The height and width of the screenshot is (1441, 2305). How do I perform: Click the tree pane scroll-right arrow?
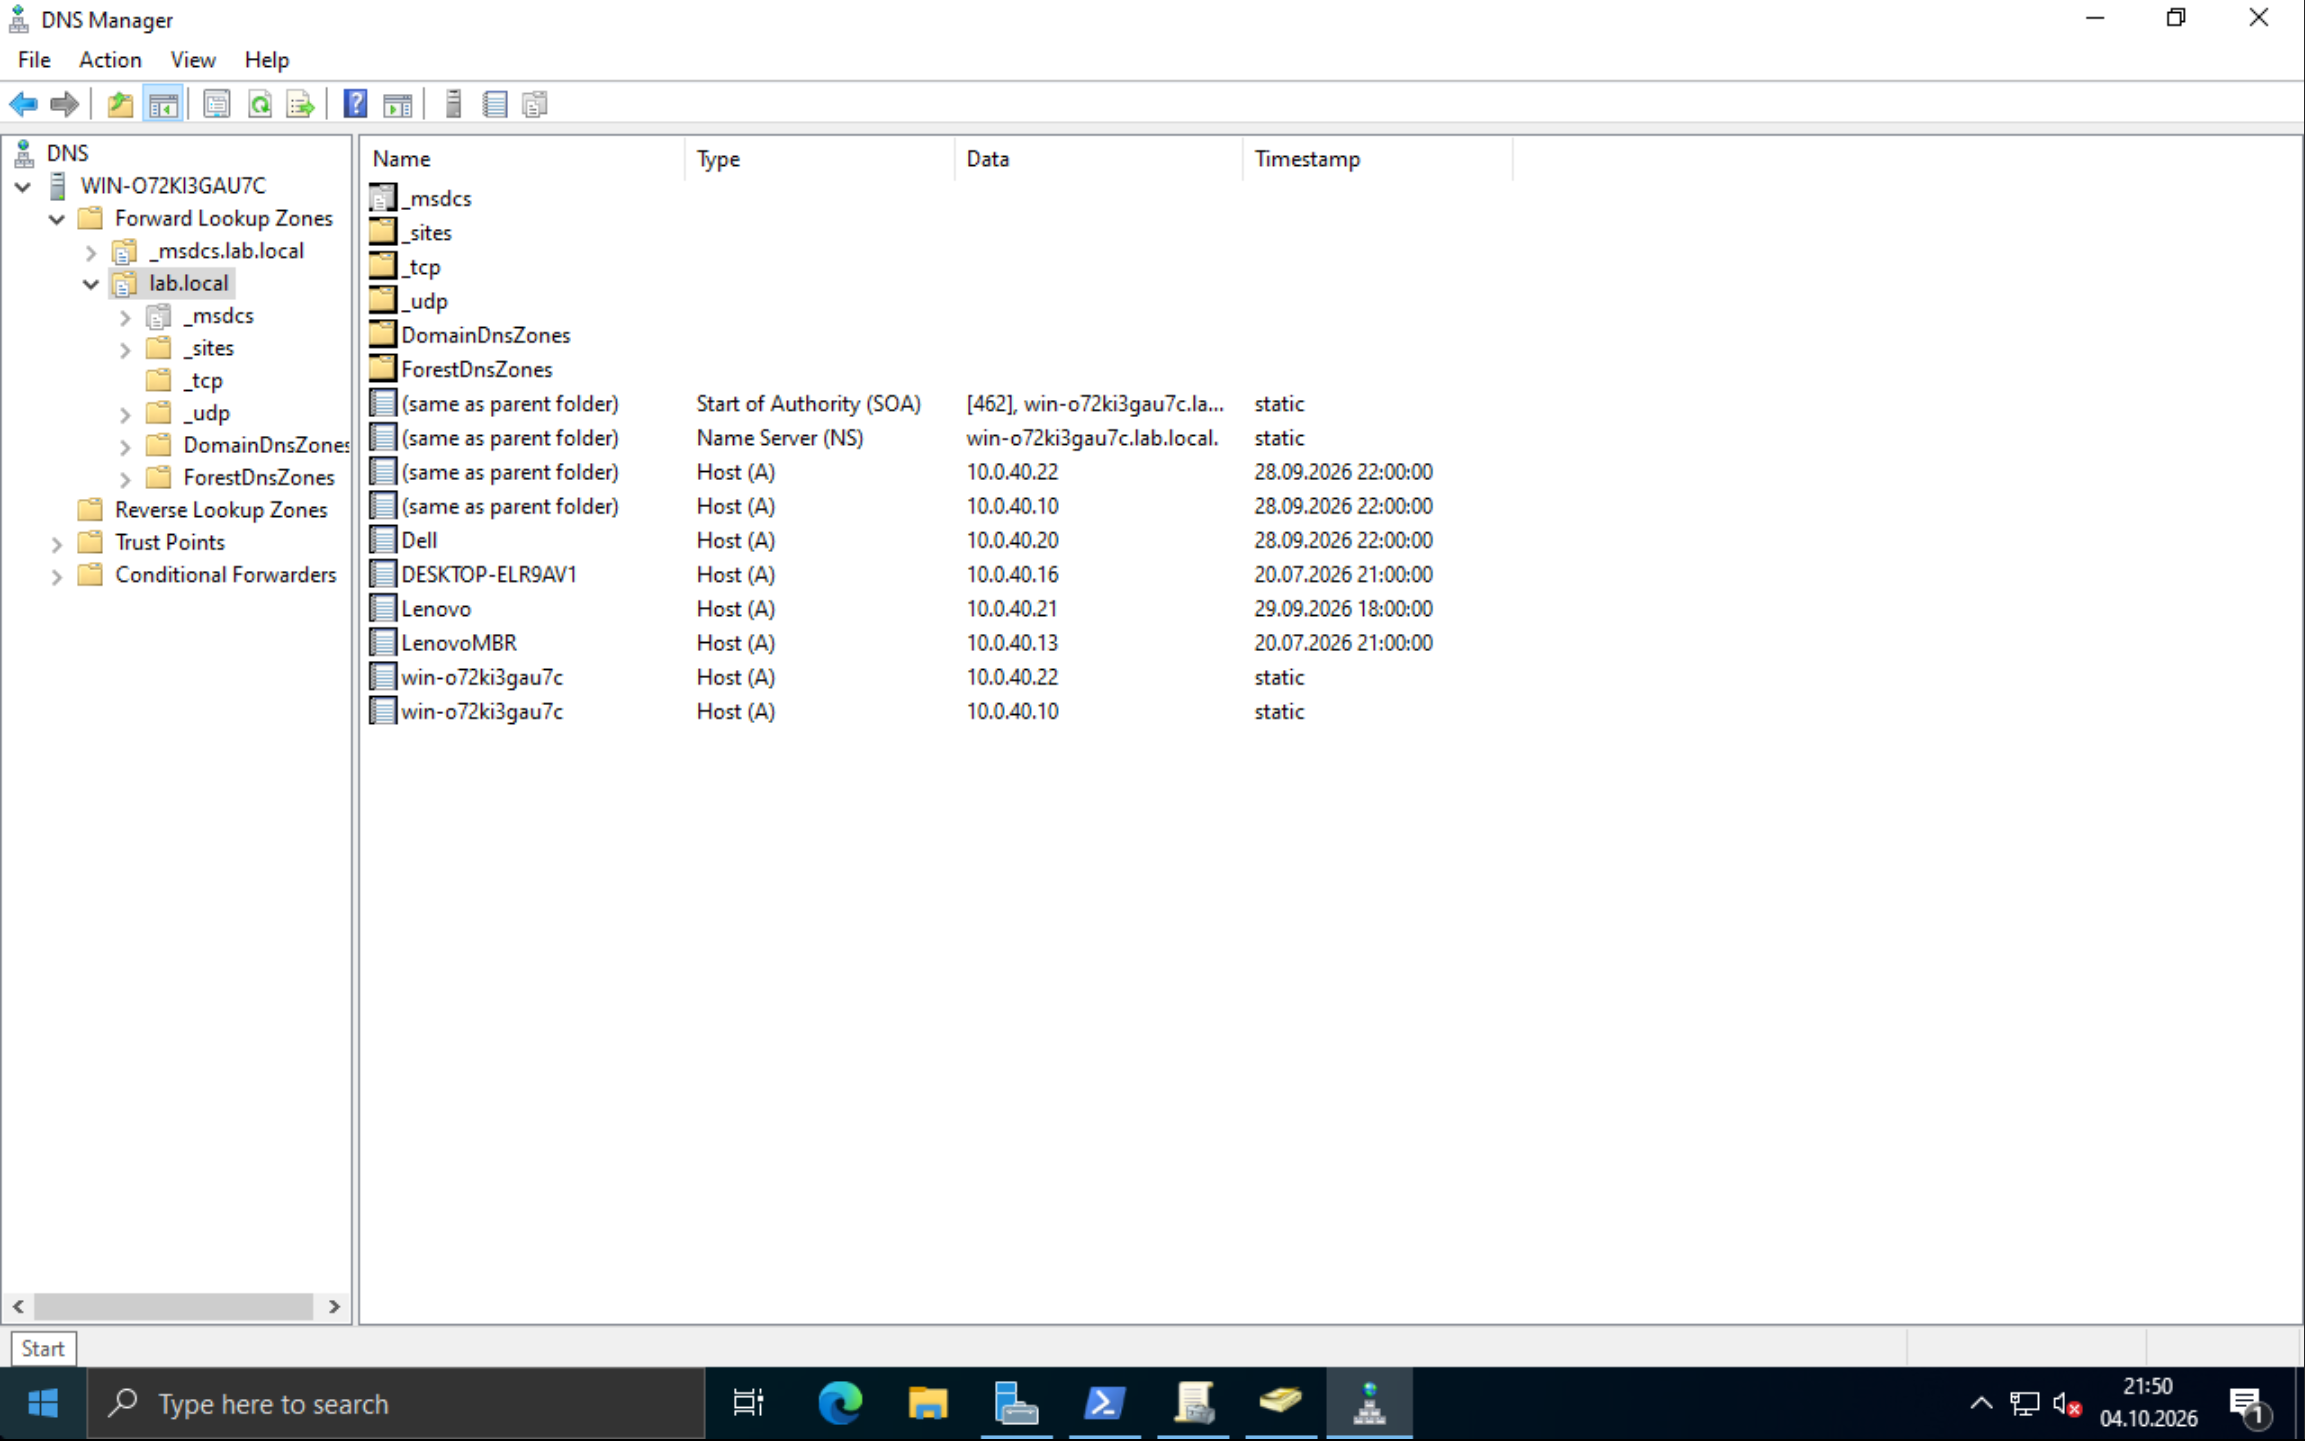[334, 1306]
